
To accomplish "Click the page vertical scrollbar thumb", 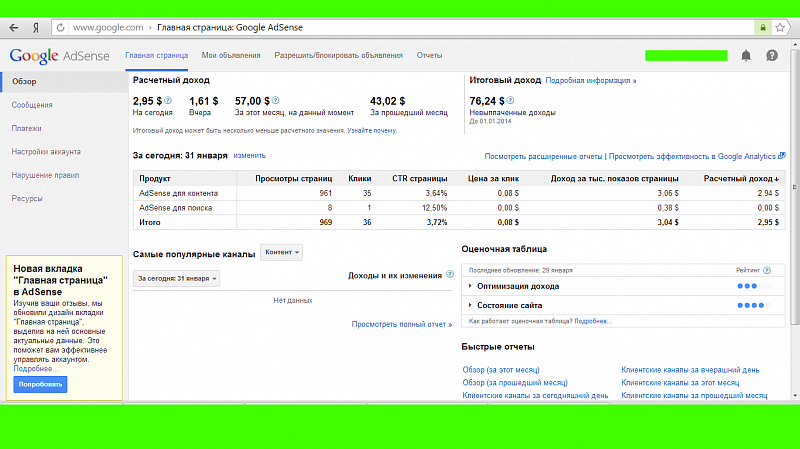I will pyautogui.click(x=794, y=187).
